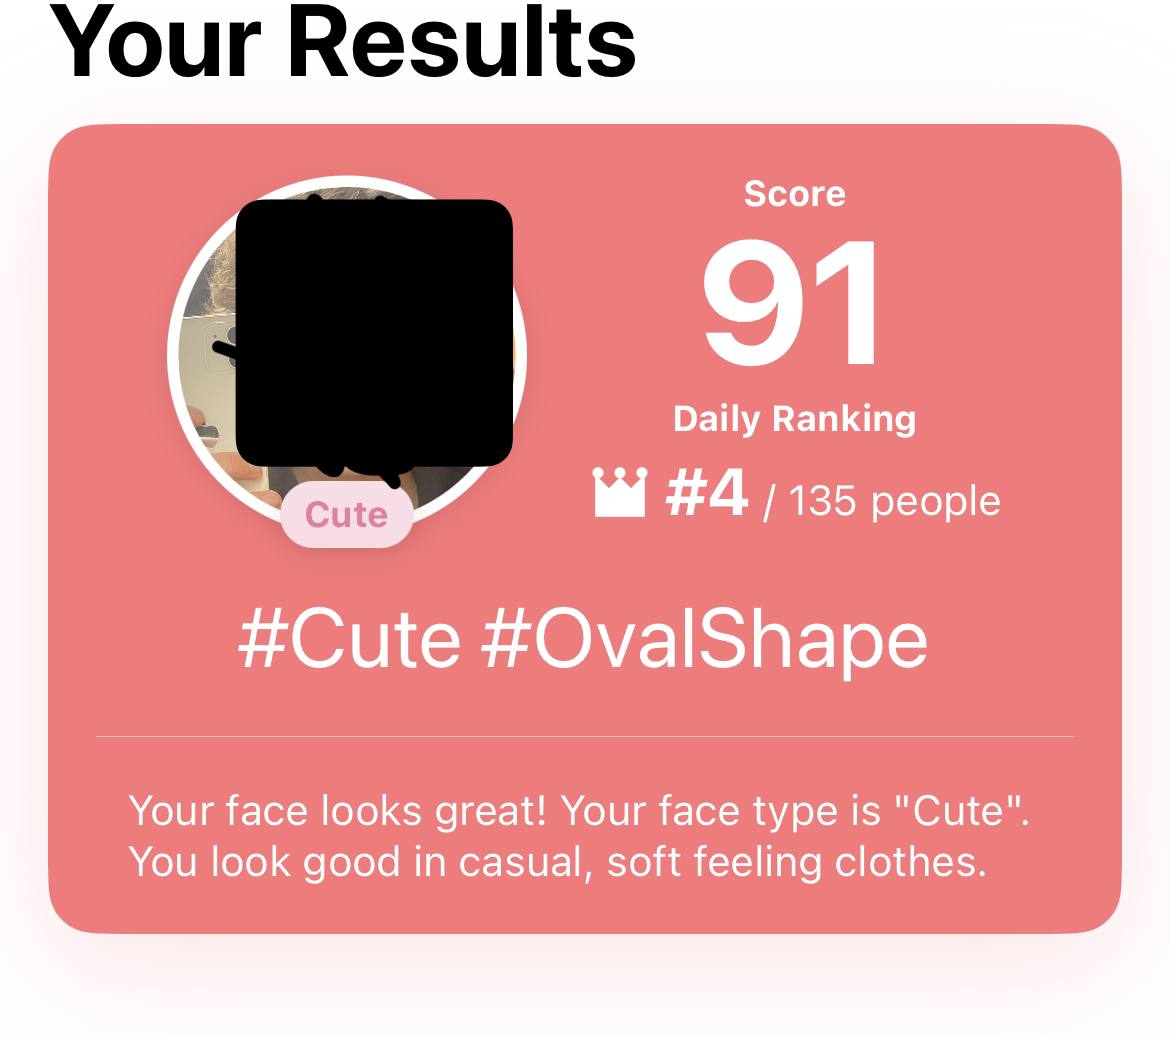Tap the crown icon beside the ranking
This screenshot has height=1038, width=1170.
pos(619,492)
